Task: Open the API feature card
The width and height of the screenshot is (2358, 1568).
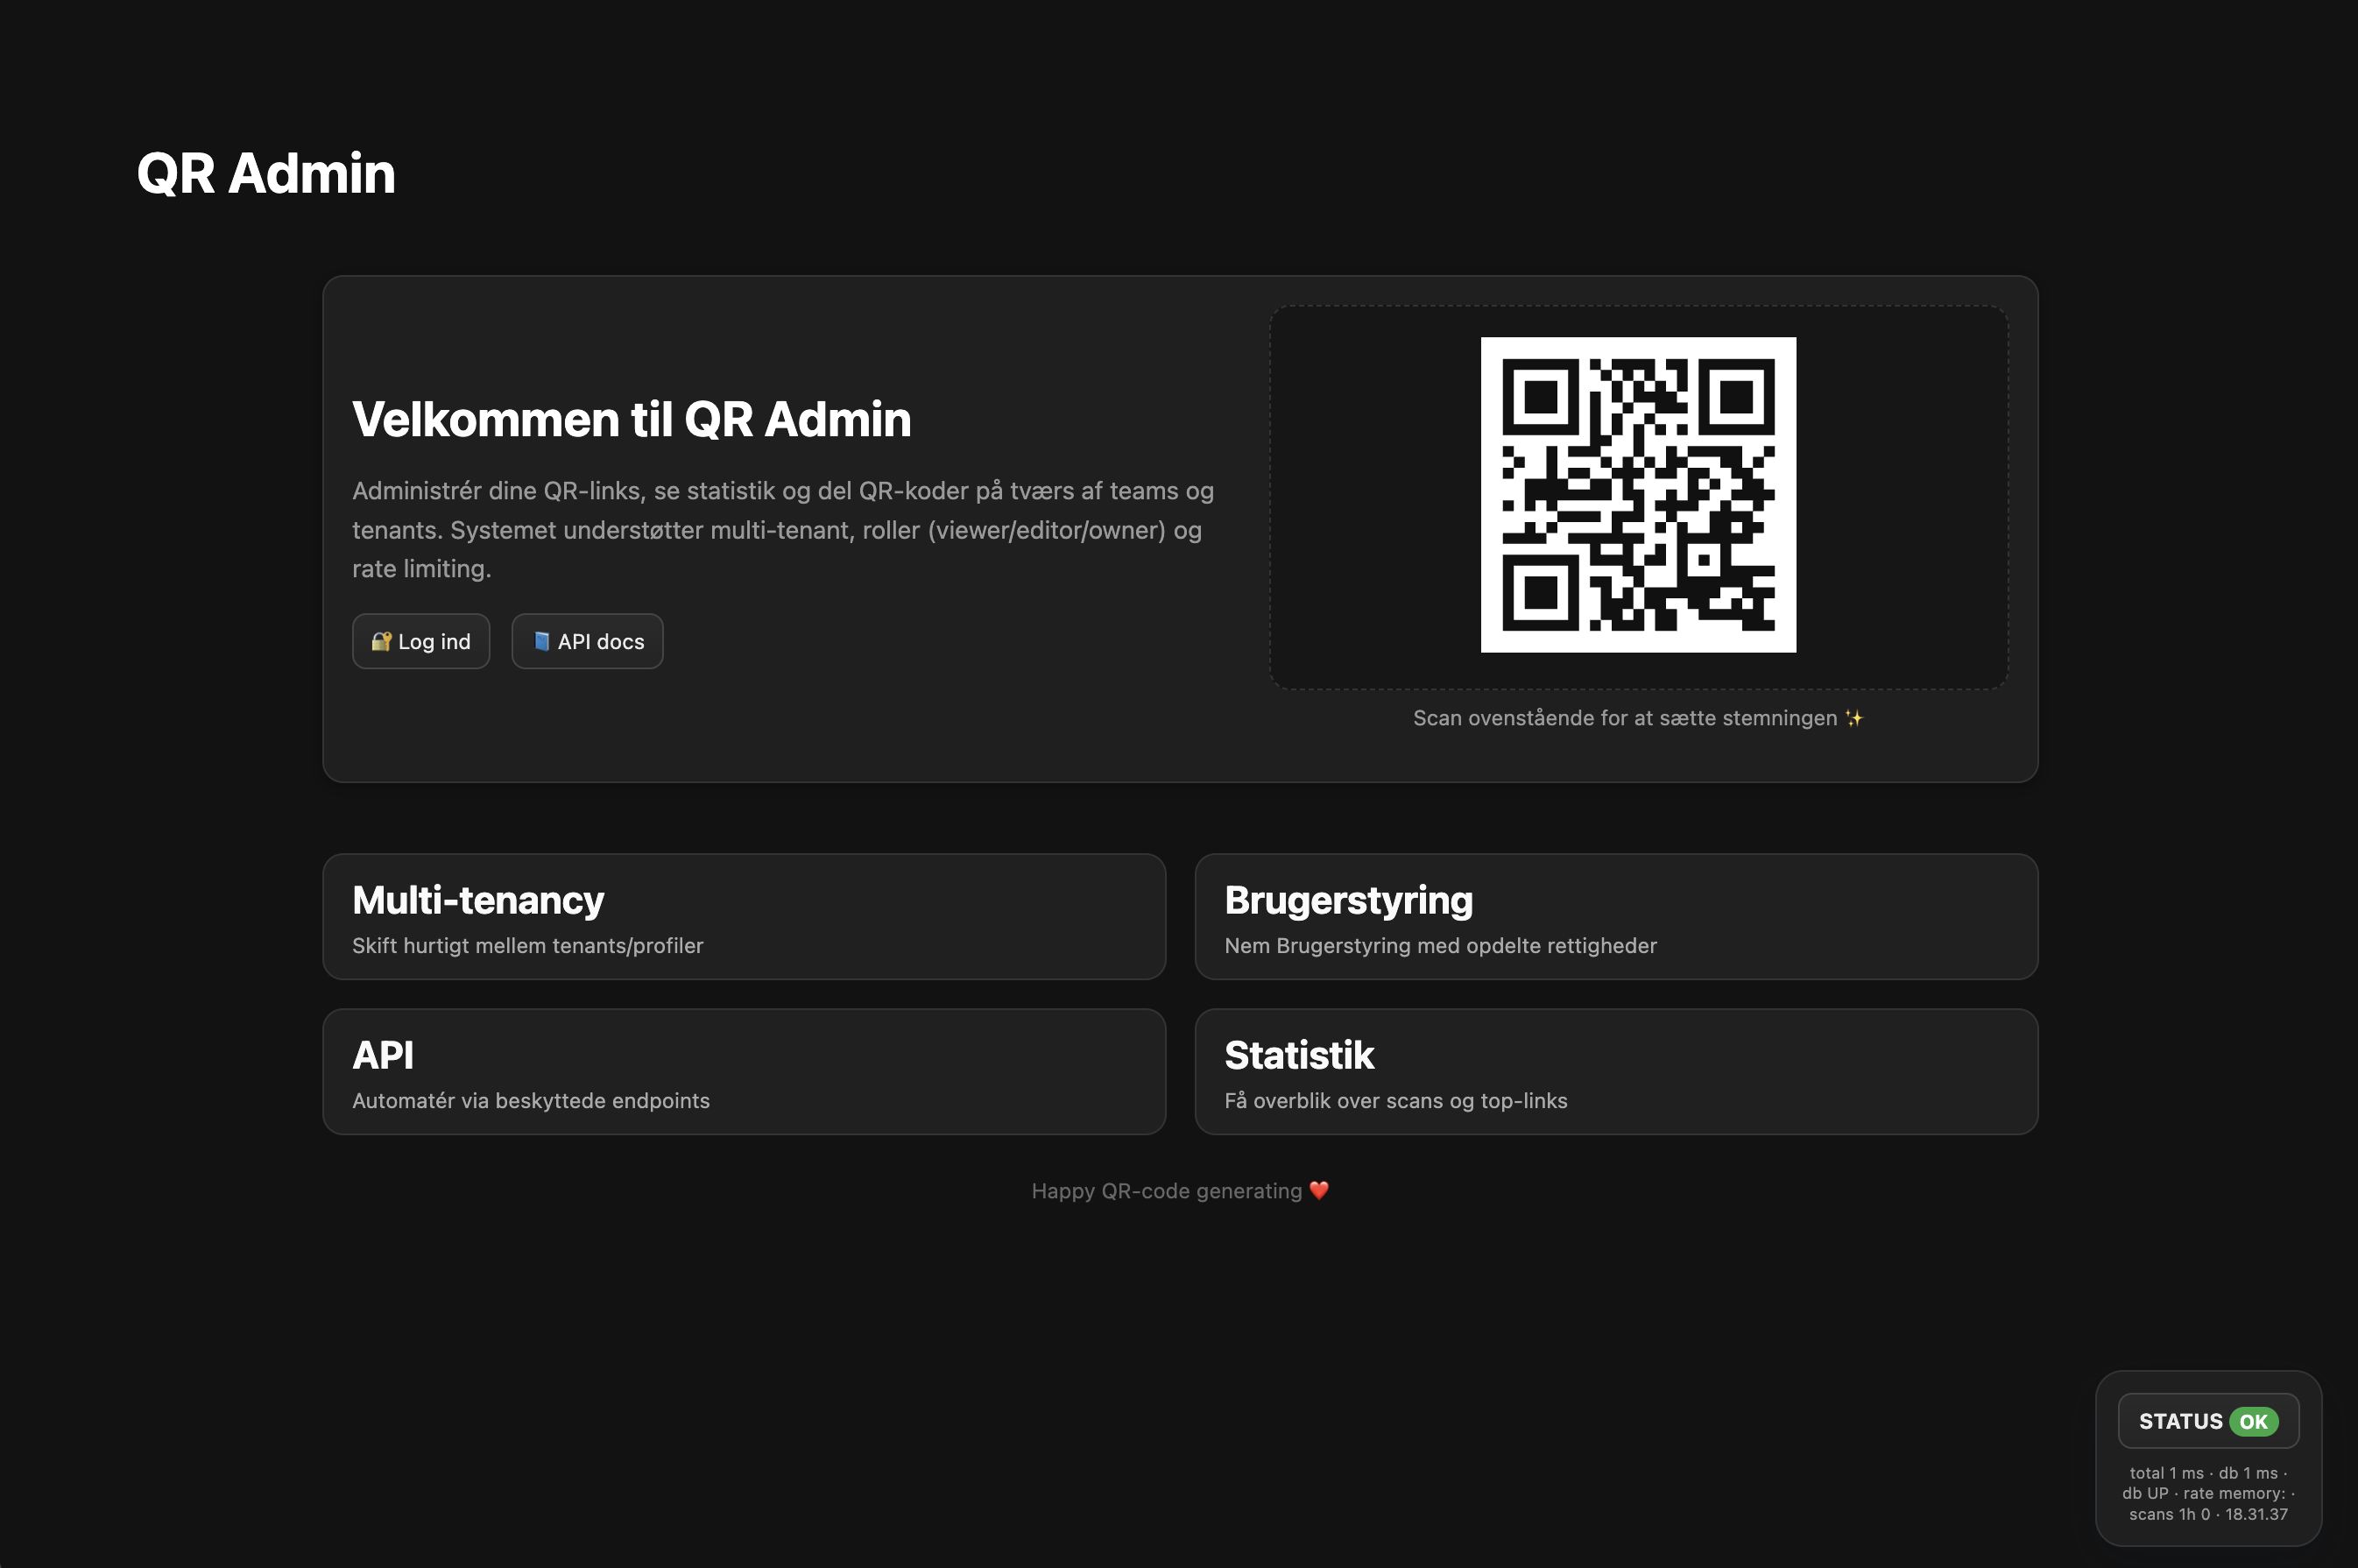Action: pos(744,1071)
